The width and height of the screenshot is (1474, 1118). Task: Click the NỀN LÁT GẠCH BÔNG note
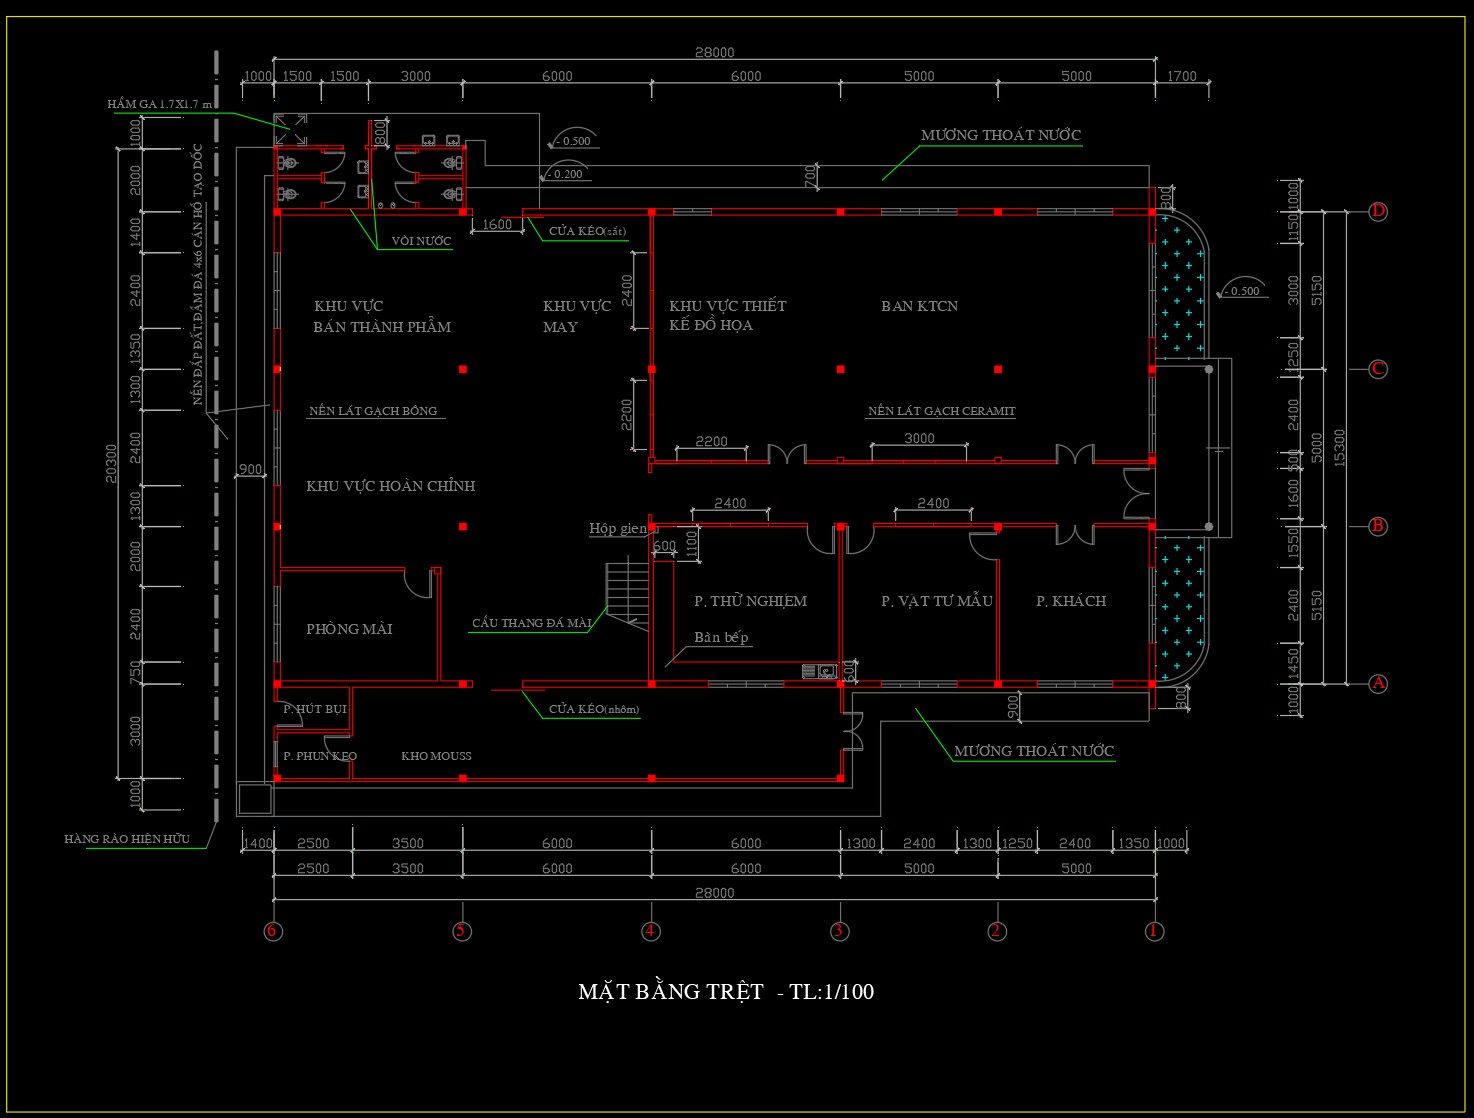pyautogui.click(x=373, y=411)
